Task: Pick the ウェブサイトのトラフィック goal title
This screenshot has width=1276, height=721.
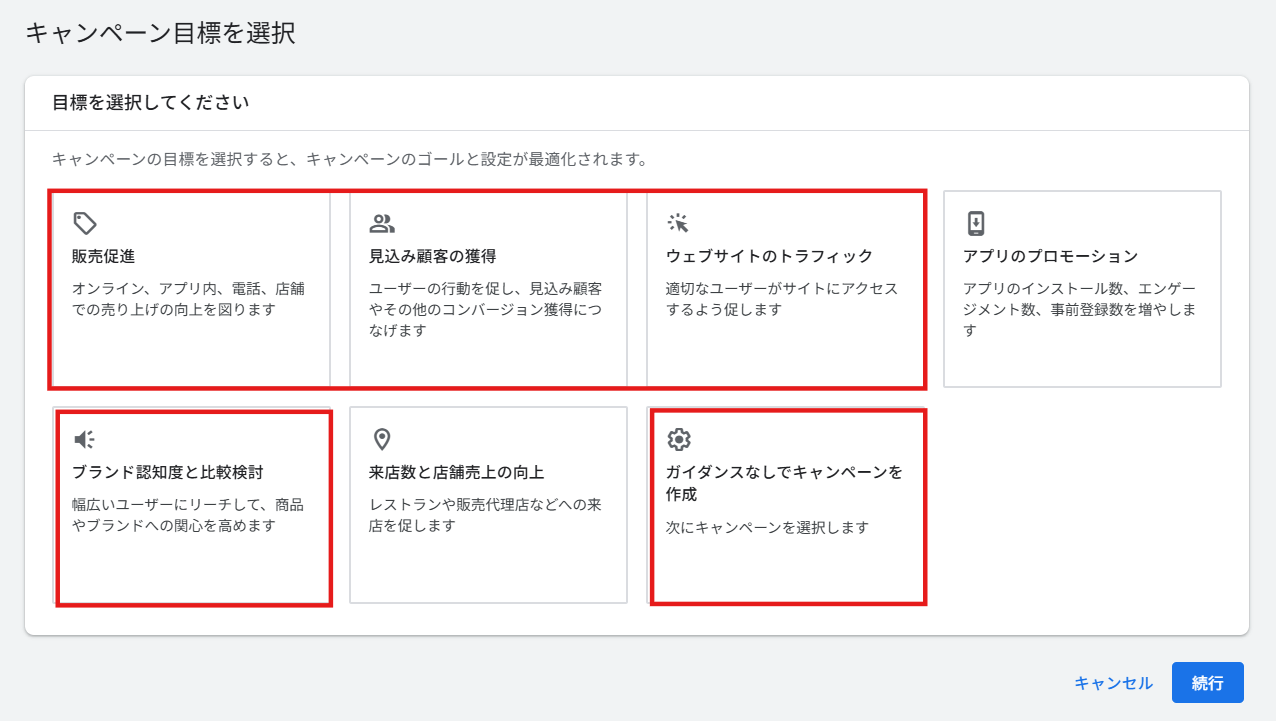Action: click(x=769, y=256)
